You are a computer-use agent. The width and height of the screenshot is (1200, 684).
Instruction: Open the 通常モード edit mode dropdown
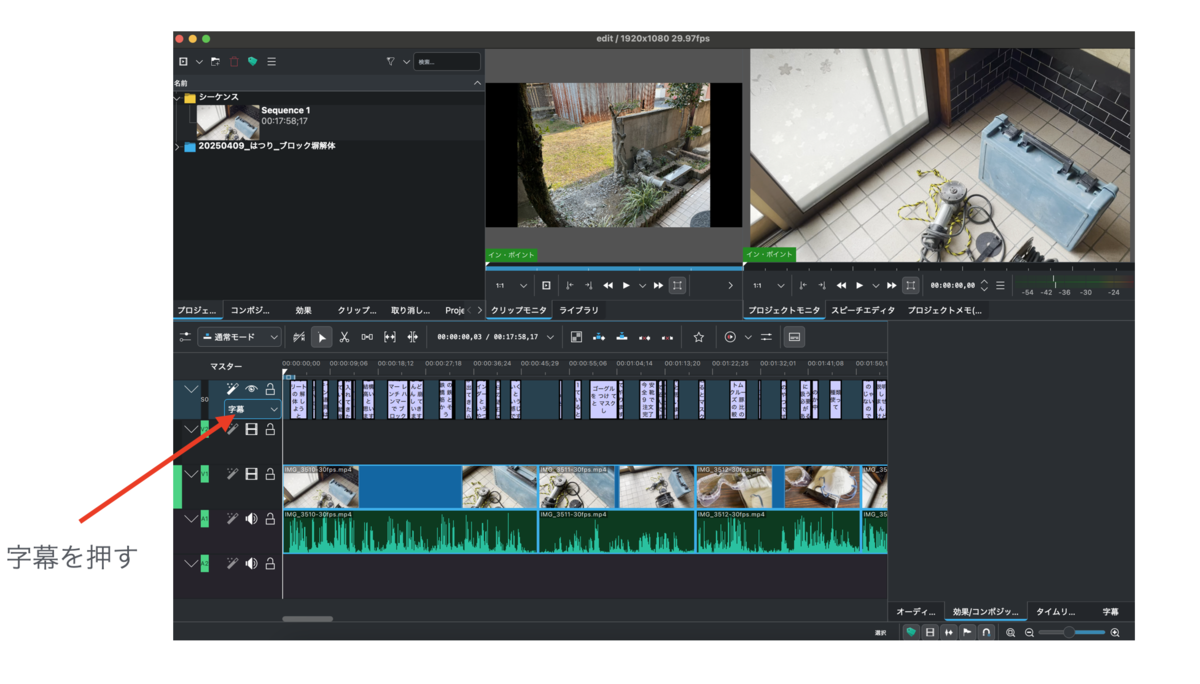click(x=239, y=338)
